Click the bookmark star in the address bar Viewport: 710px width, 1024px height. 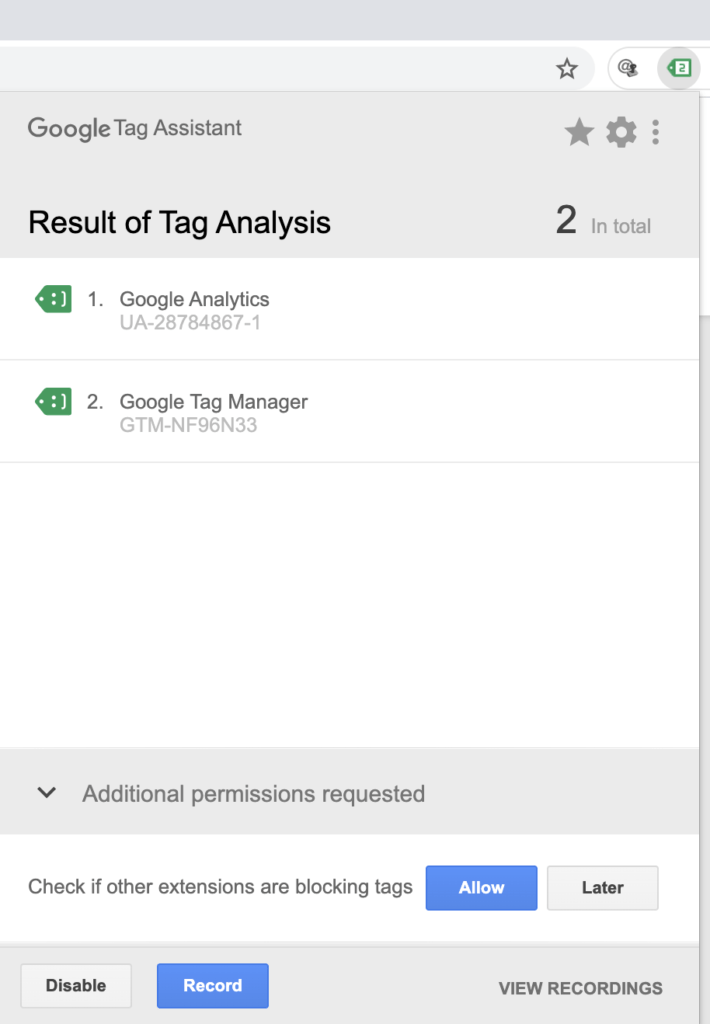(567, 69)
